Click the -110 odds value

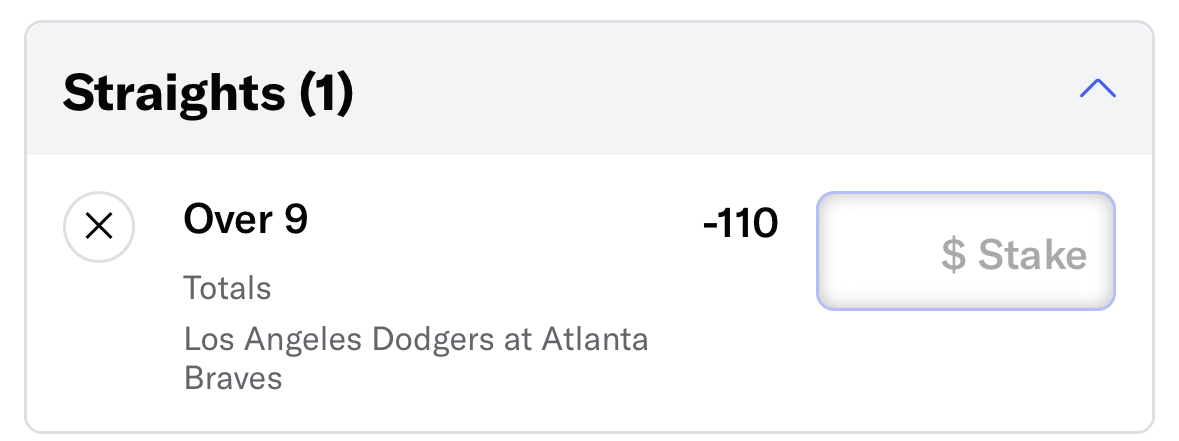click(740, 224)
